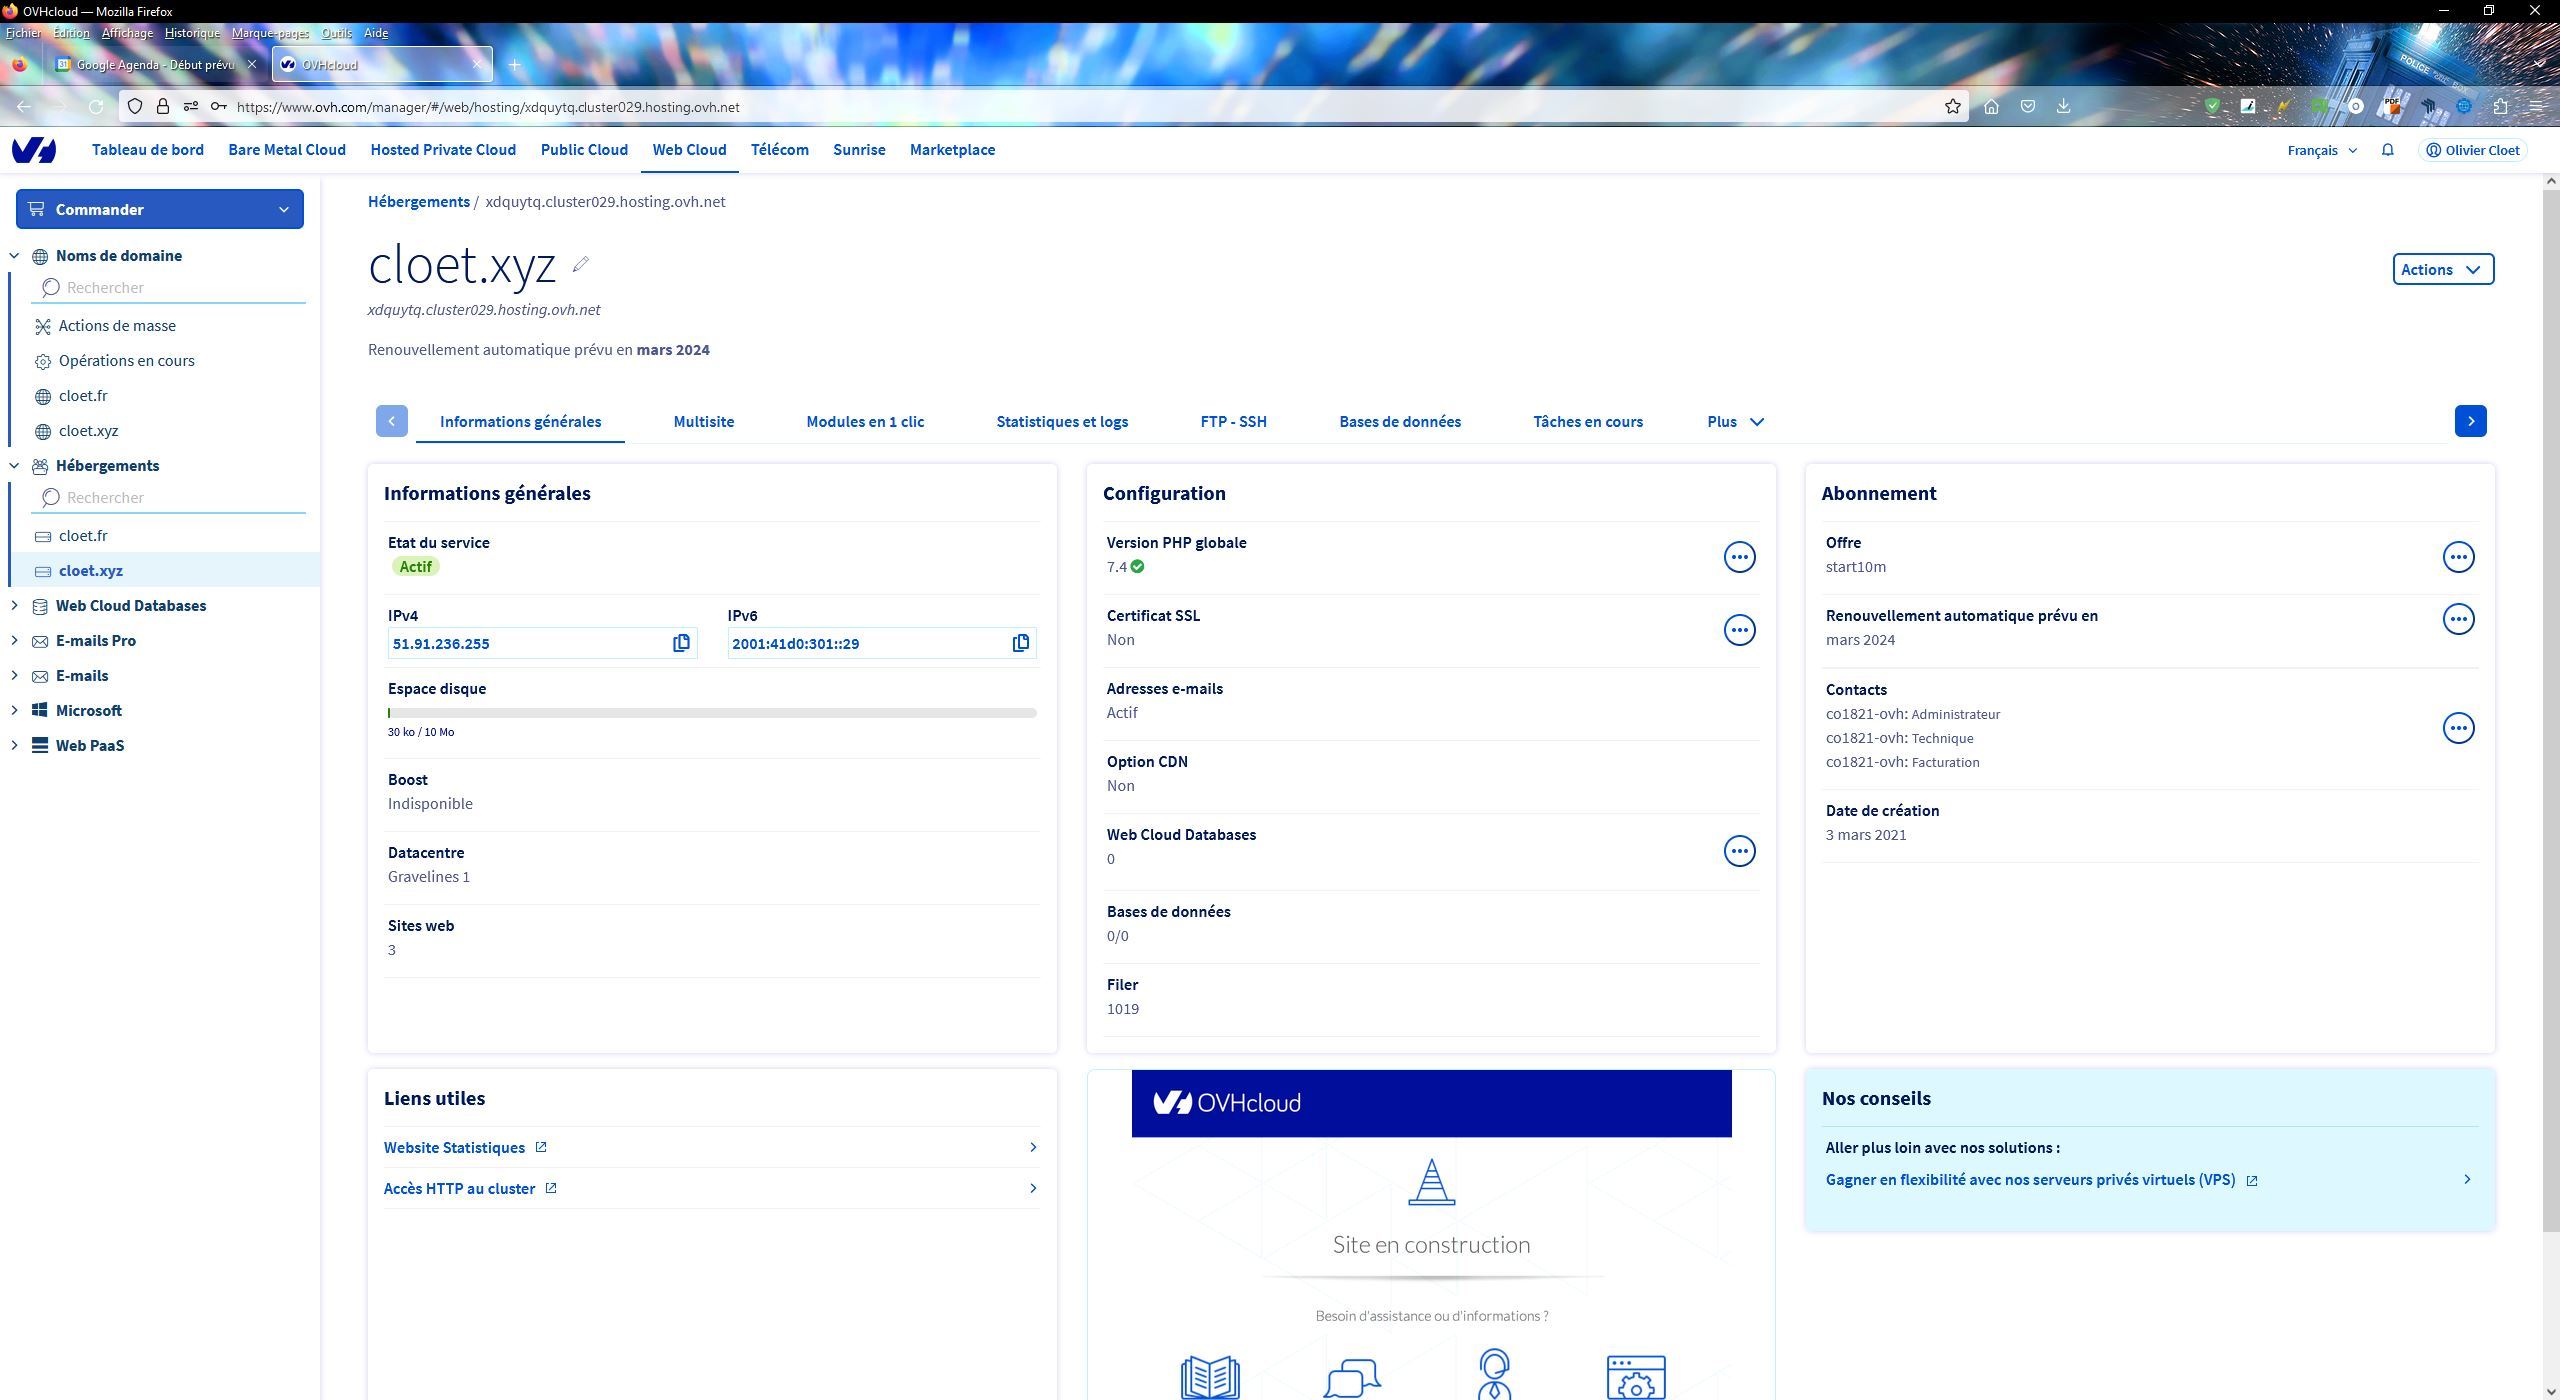The height and width of the screenshot is (1400, 2560).
Task: Expand the Web Cloud Databases tree section
Action: (14, 606)
